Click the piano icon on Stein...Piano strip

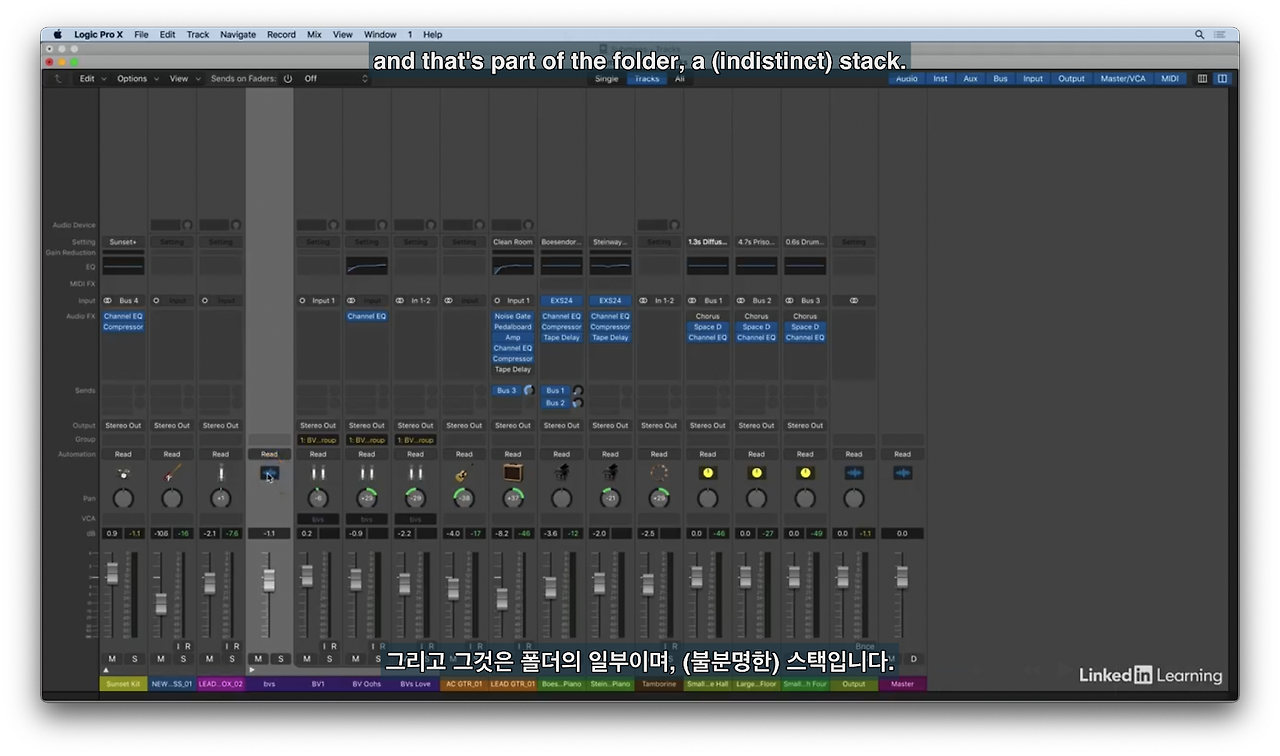[610, 473]
